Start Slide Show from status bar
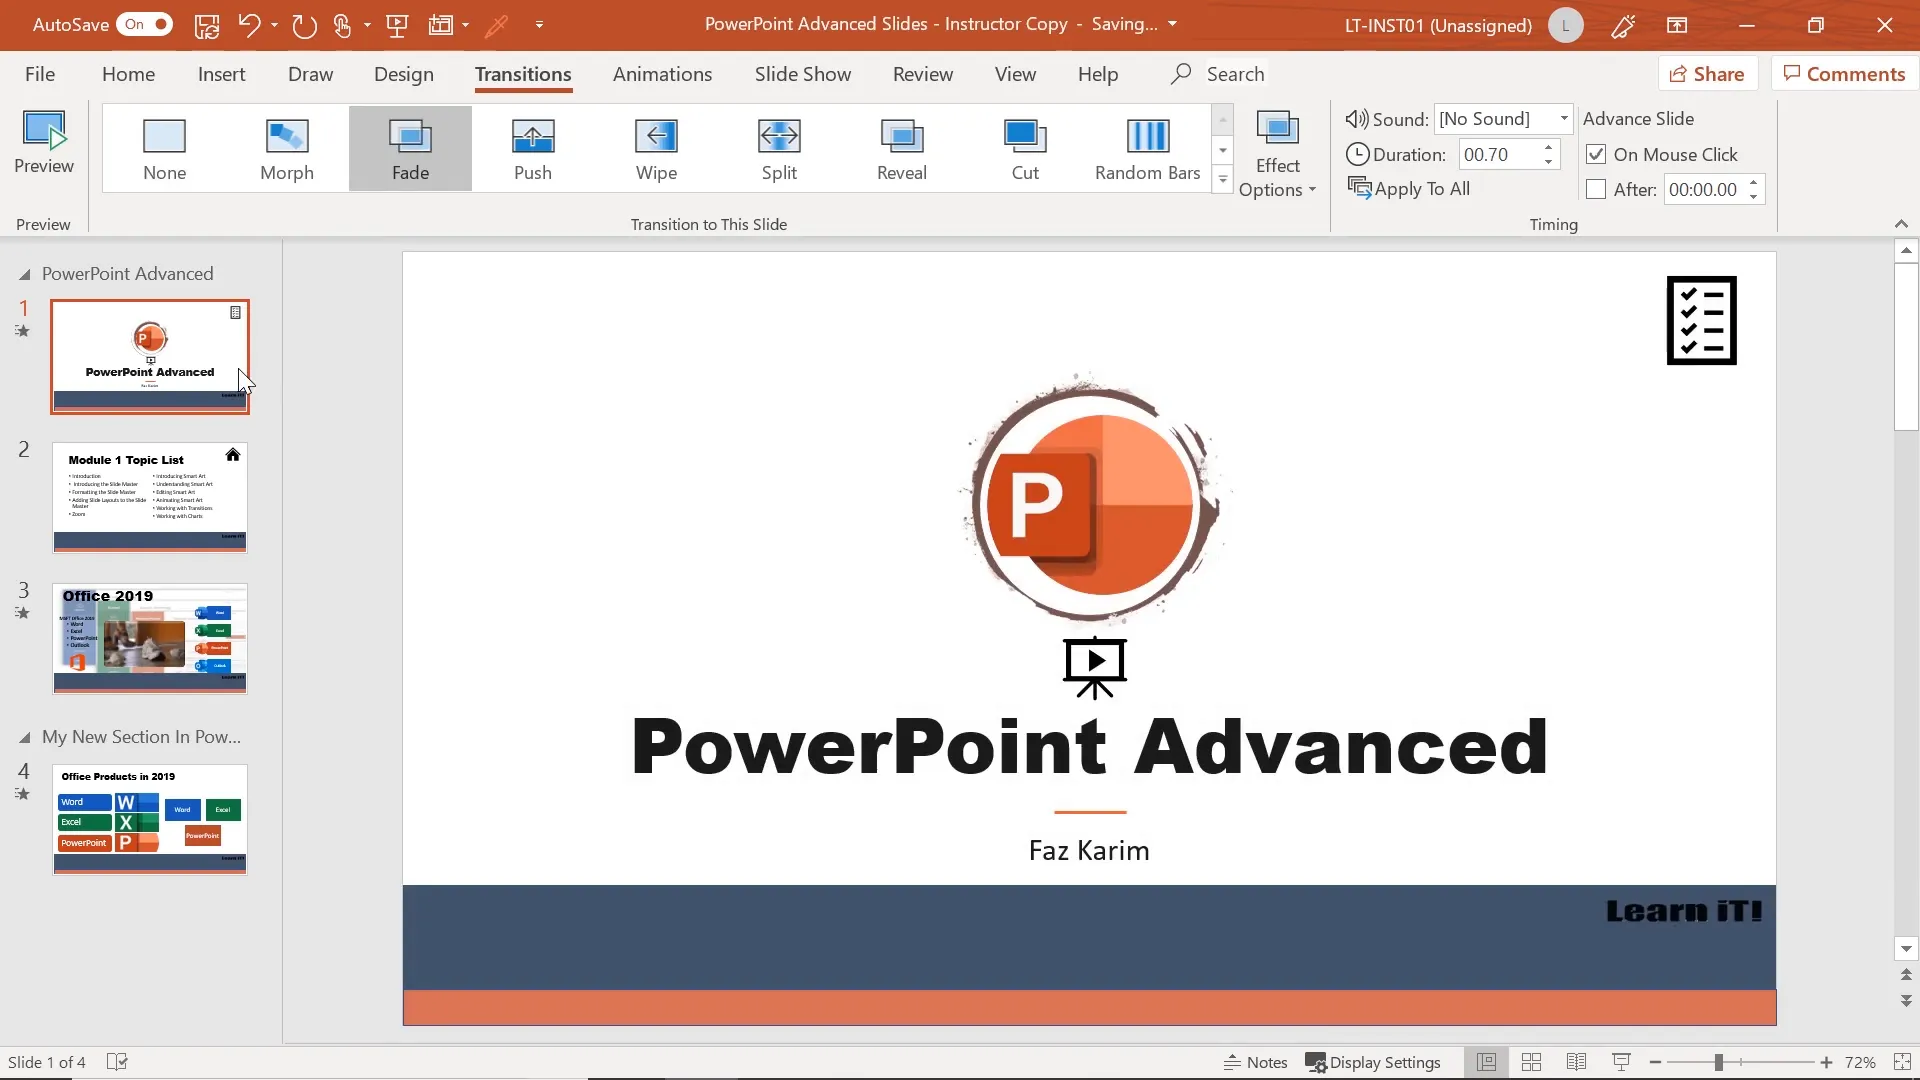 point(1621,1062)
